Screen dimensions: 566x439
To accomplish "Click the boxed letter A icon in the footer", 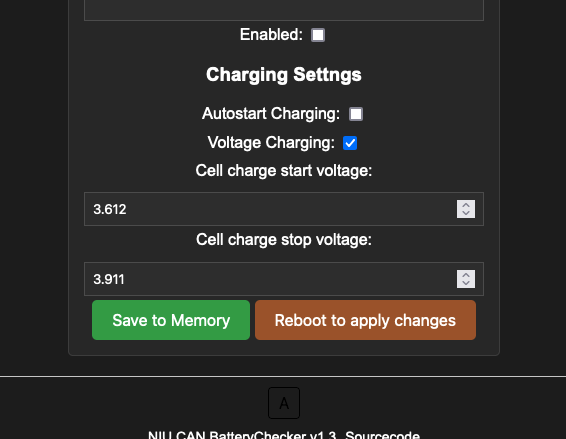I will coord(284,403).
